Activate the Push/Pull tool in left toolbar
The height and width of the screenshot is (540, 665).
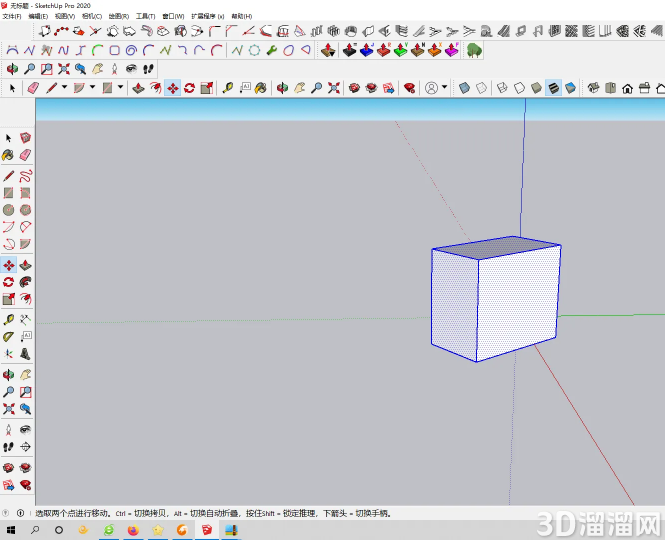pos(25,265)
